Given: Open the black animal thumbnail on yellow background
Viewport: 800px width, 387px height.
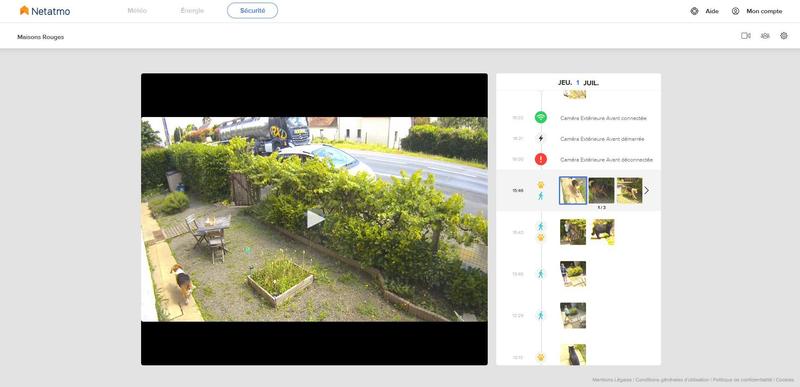Looking at the screenshot, I should point(603,232).
